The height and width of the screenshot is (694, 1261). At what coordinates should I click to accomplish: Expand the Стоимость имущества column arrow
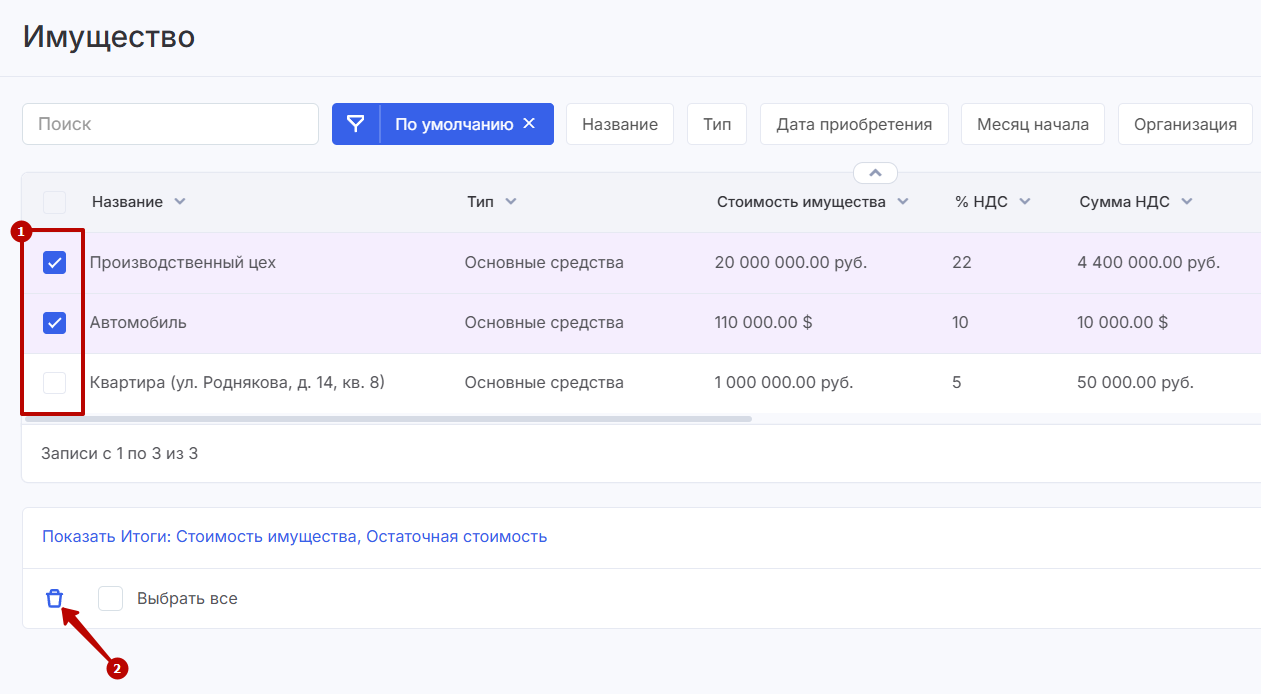(903, 202)
